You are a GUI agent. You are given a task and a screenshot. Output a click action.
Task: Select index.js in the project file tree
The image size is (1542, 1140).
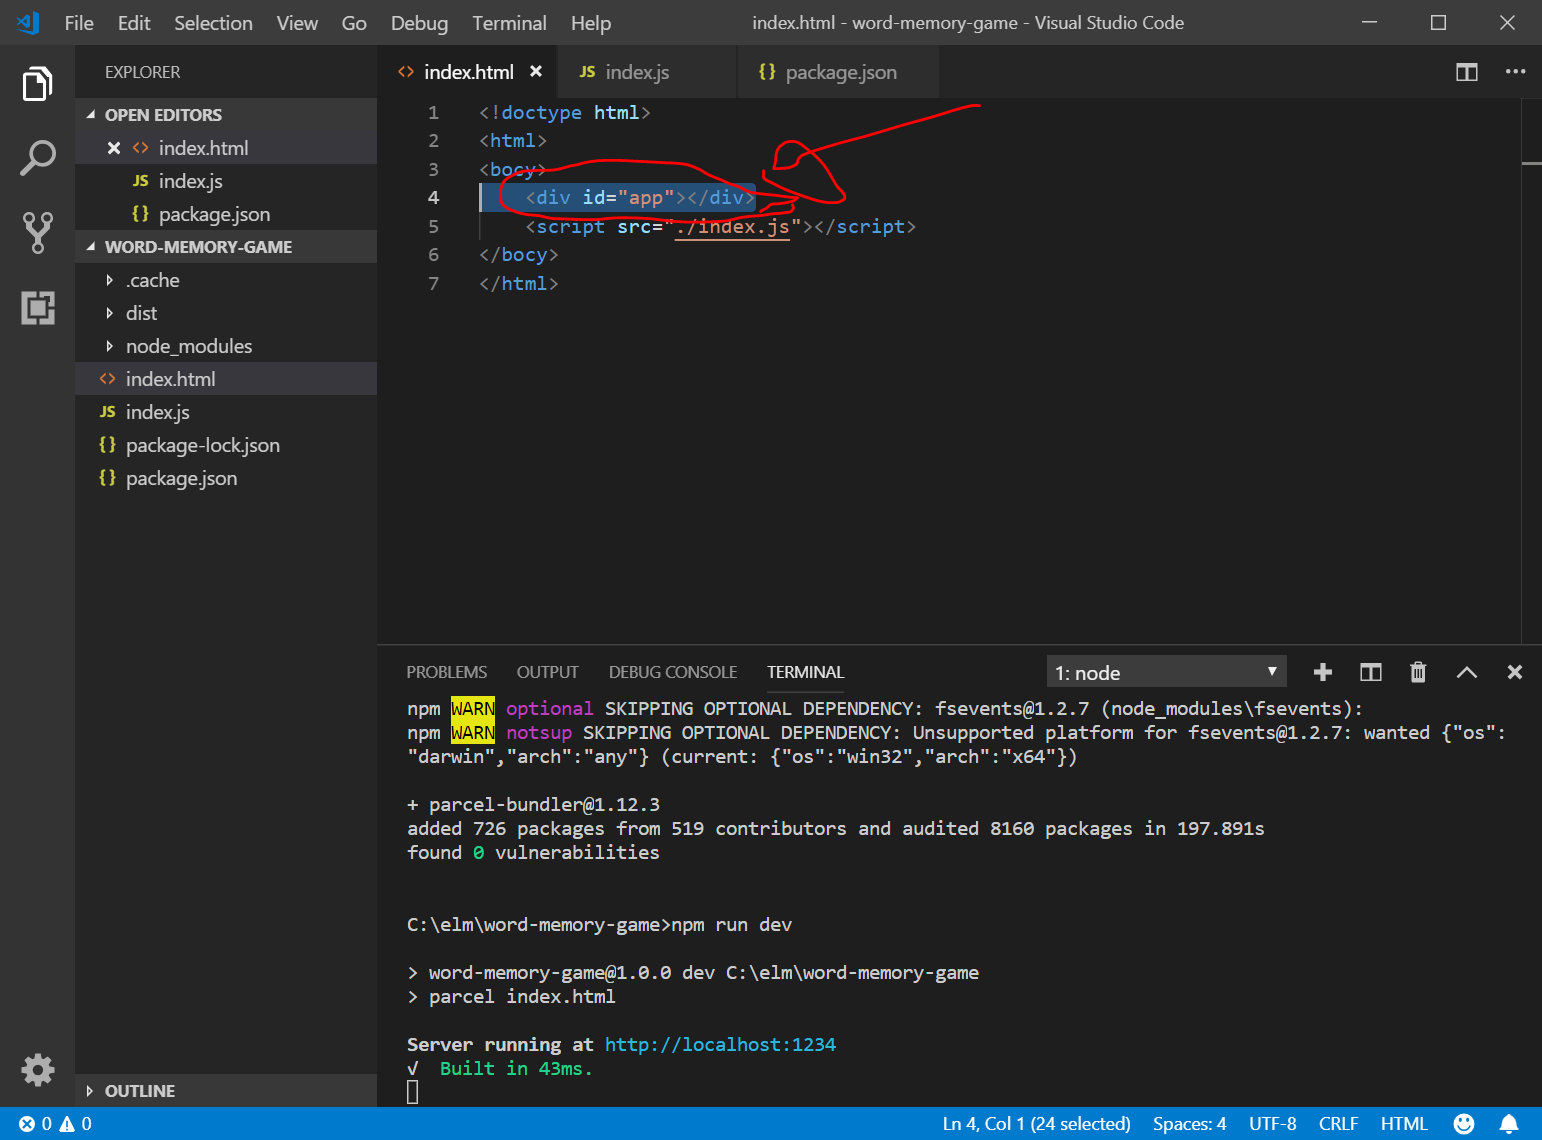(x=226, y=412)
